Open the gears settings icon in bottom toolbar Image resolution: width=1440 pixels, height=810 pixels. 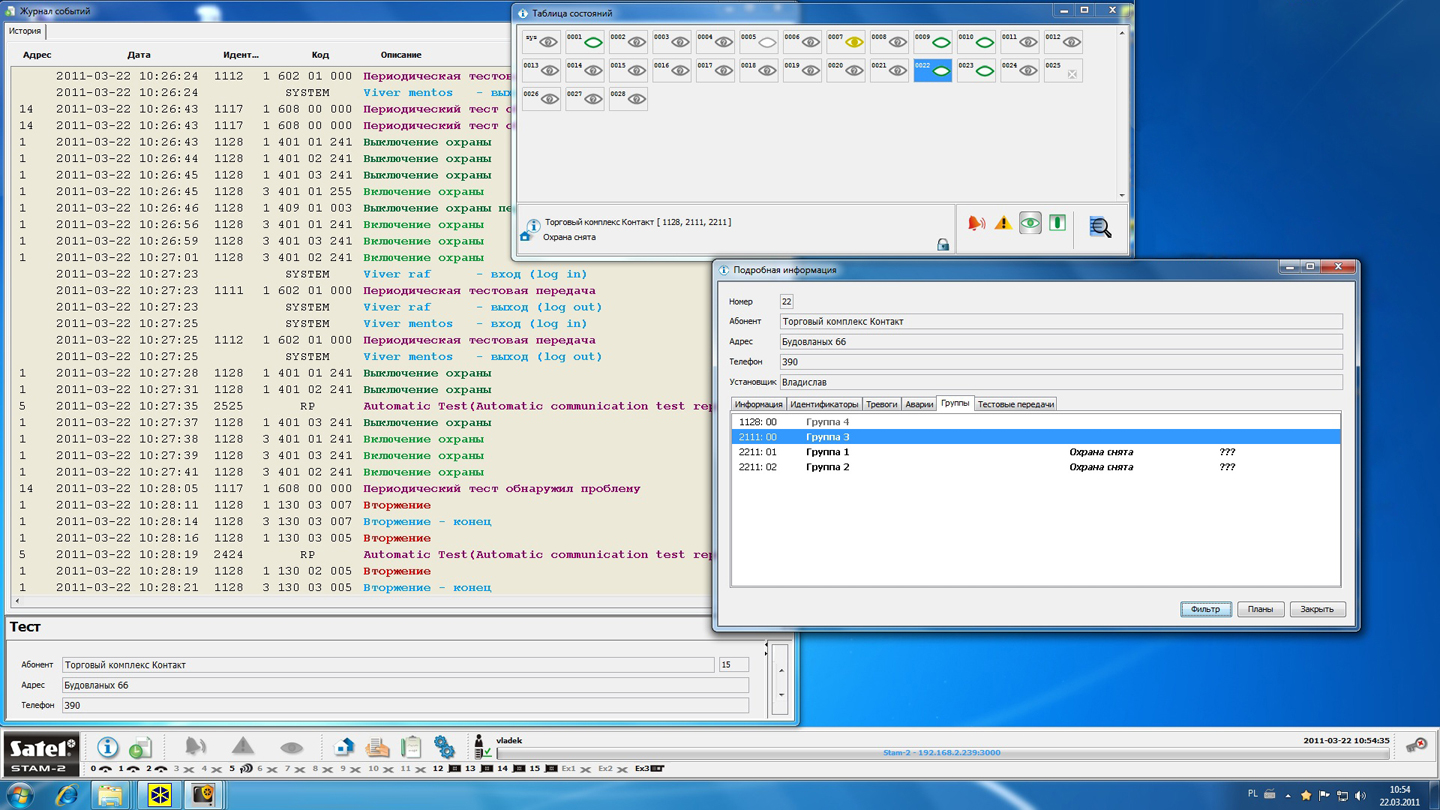point(444,747)
